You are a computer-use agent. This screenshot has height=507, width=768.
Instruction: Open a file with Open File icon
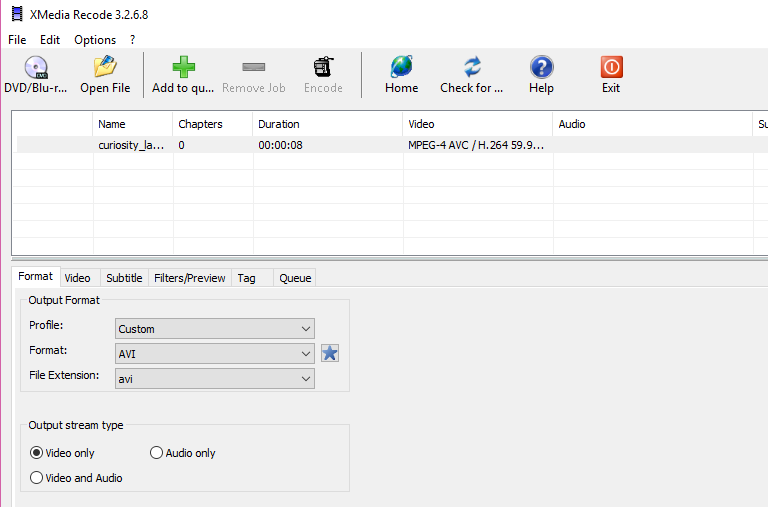105,68
